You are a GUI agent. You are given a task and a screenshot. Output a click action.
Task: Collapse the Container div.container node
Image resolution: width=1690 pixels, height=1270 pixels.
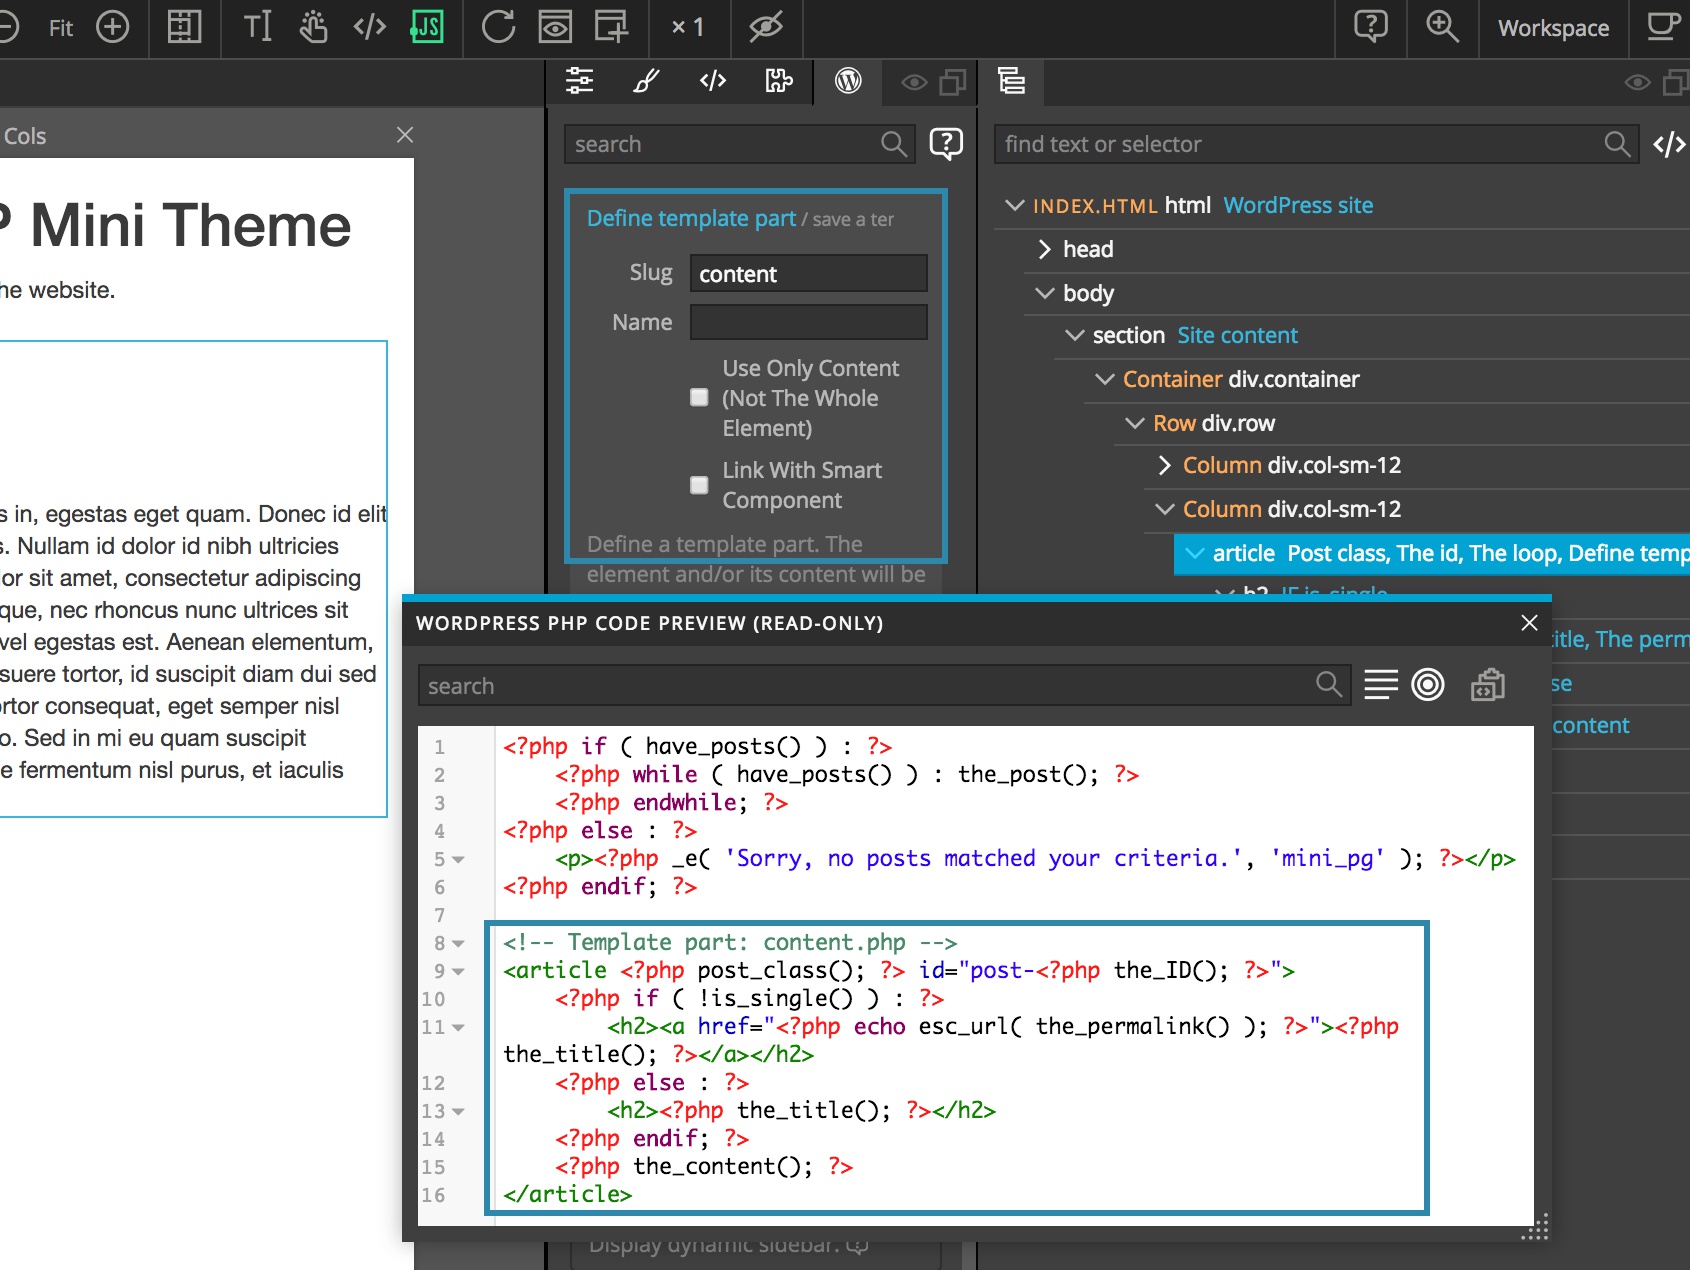click(1104, 379)
